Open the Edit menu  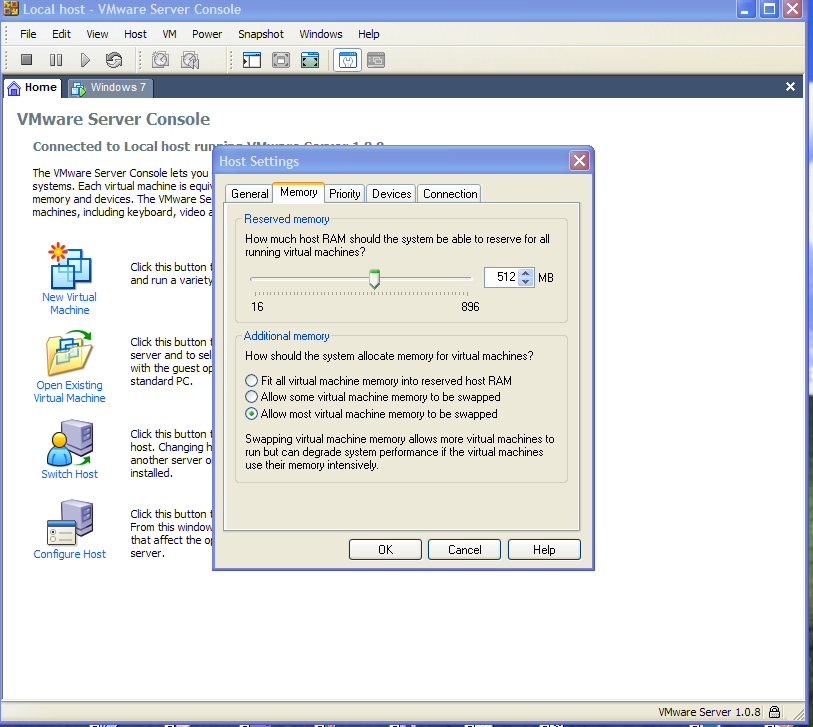tap(61, 34)
